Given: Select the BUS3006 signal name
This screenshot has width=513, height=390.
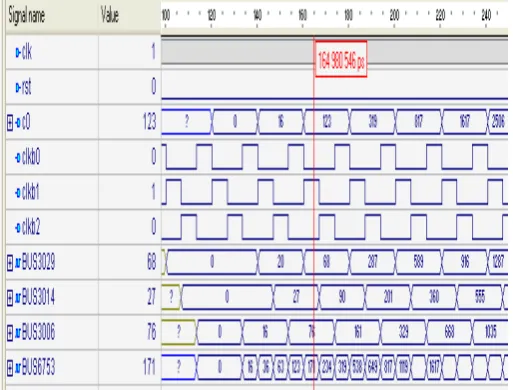Looking at the screenshot, I should tap(38, 332).
